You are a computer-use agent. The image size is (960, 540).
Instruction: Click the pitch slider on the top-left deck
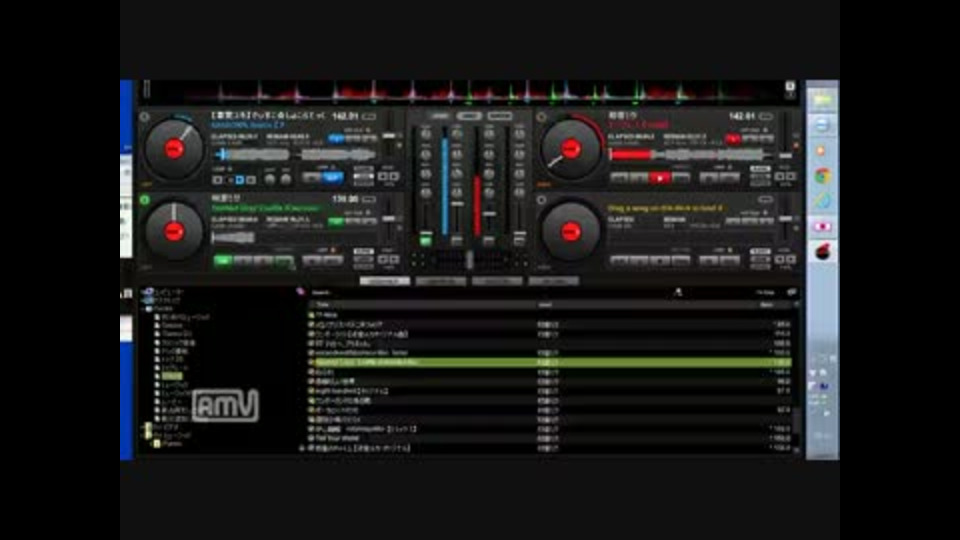(x=389, y=136)
